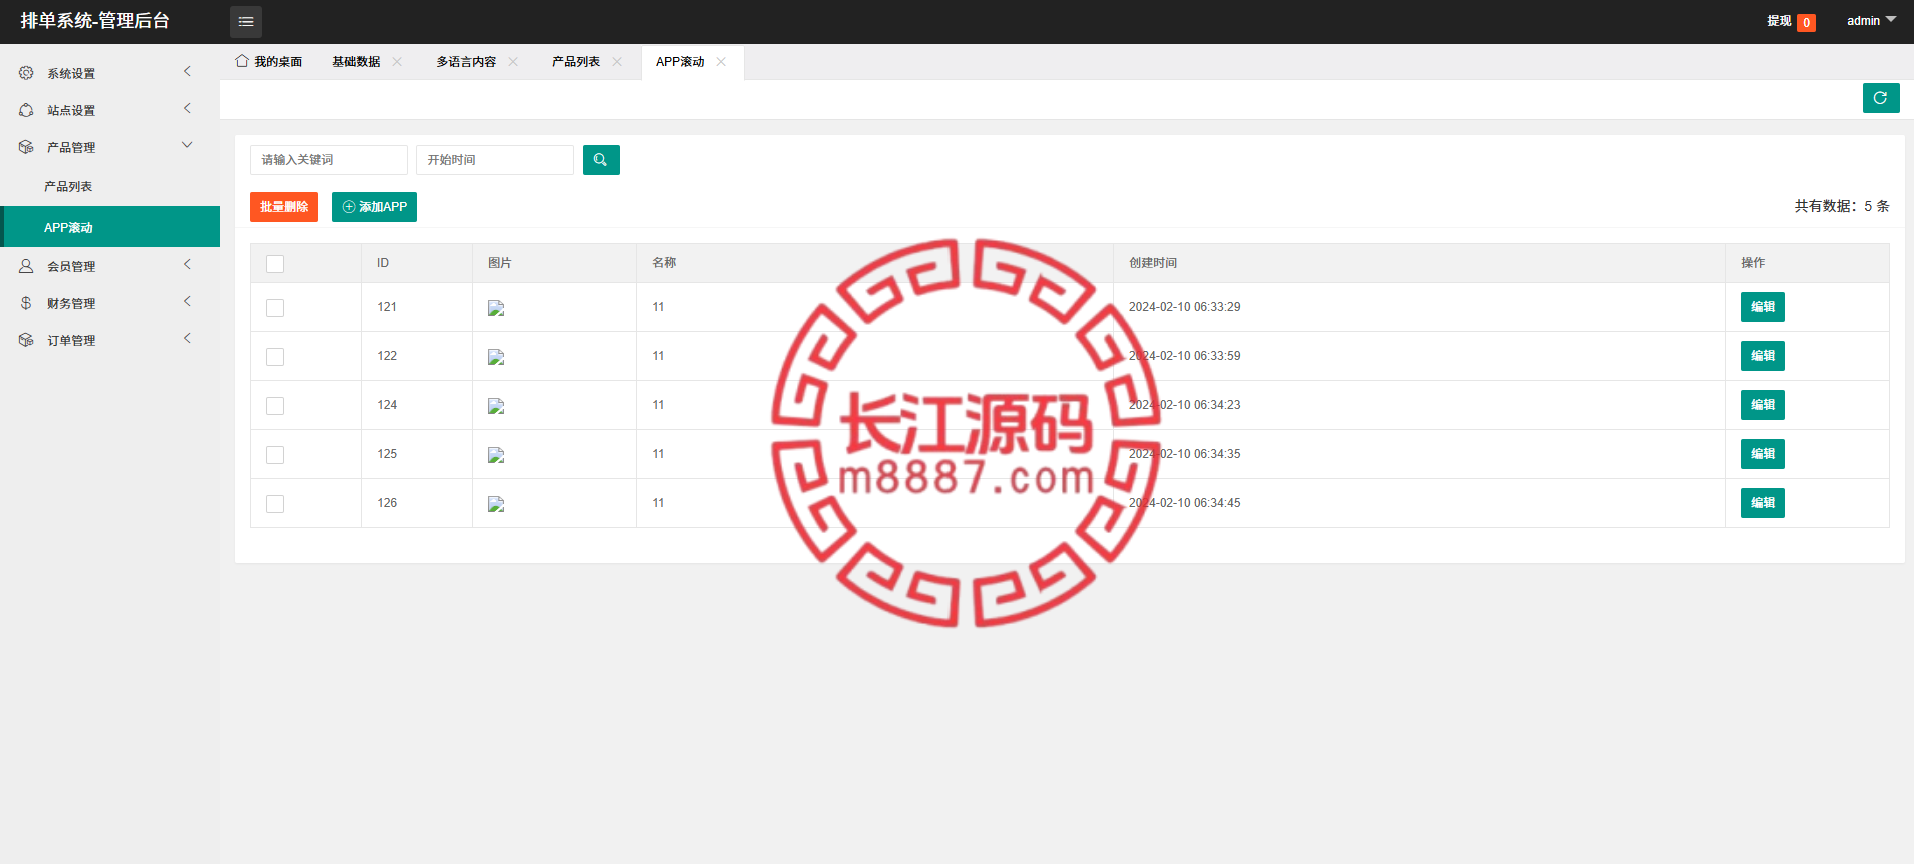The height and width of the screenshot is (864, 1914).
Task: Collapse the 产品管理 menu chevron
Action: 187,145
